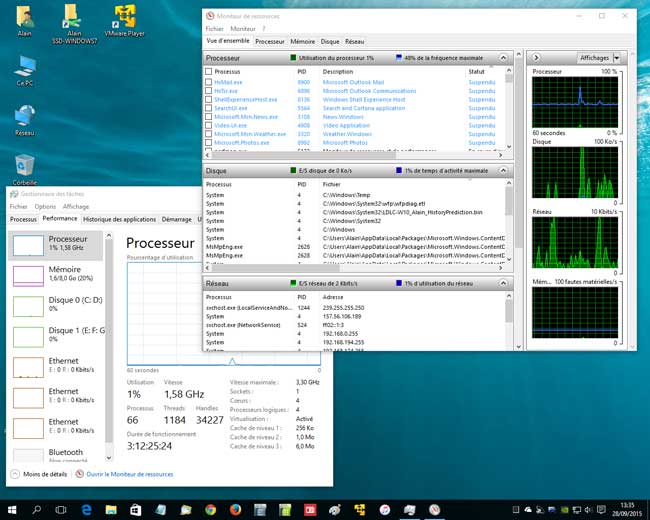Click the Windows Start button
The image size is (650, 520).
click(x=12, y=510)
